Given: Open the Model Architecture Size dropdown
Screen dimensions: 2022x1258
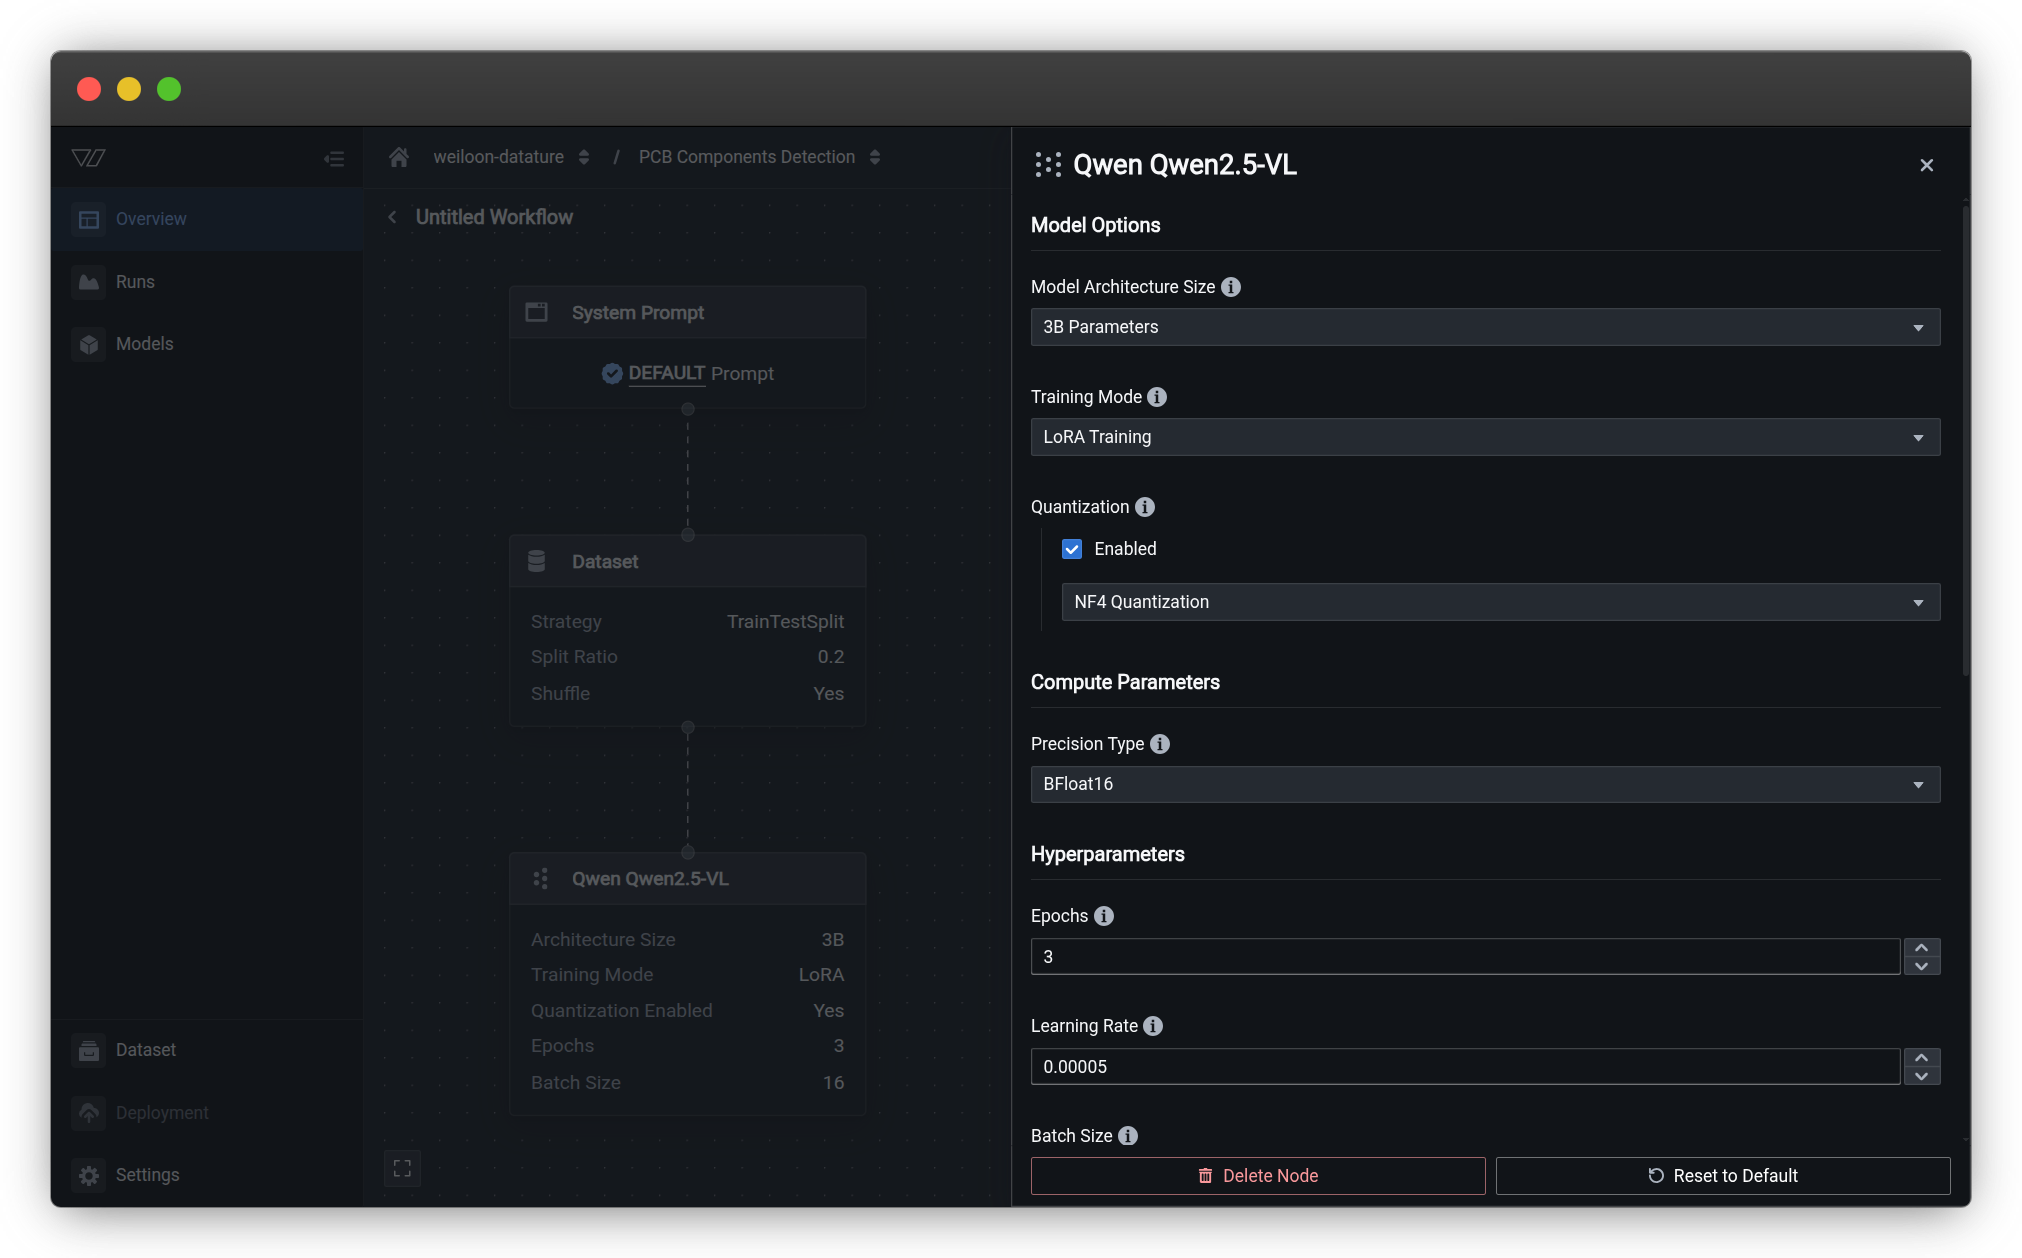Looking at the screenshot, I should point(1485,327).
